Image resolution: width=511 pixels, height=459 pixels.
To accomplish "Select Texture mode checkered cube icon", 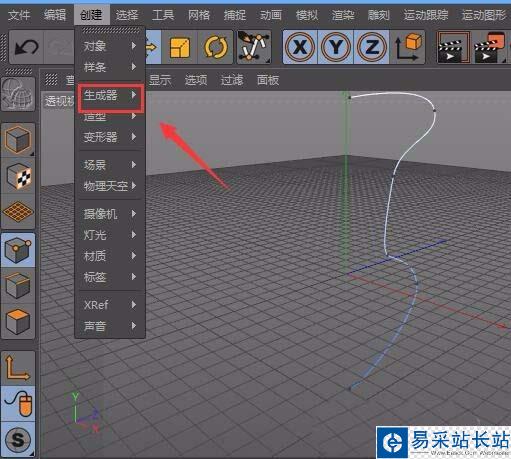I will 18,176.
